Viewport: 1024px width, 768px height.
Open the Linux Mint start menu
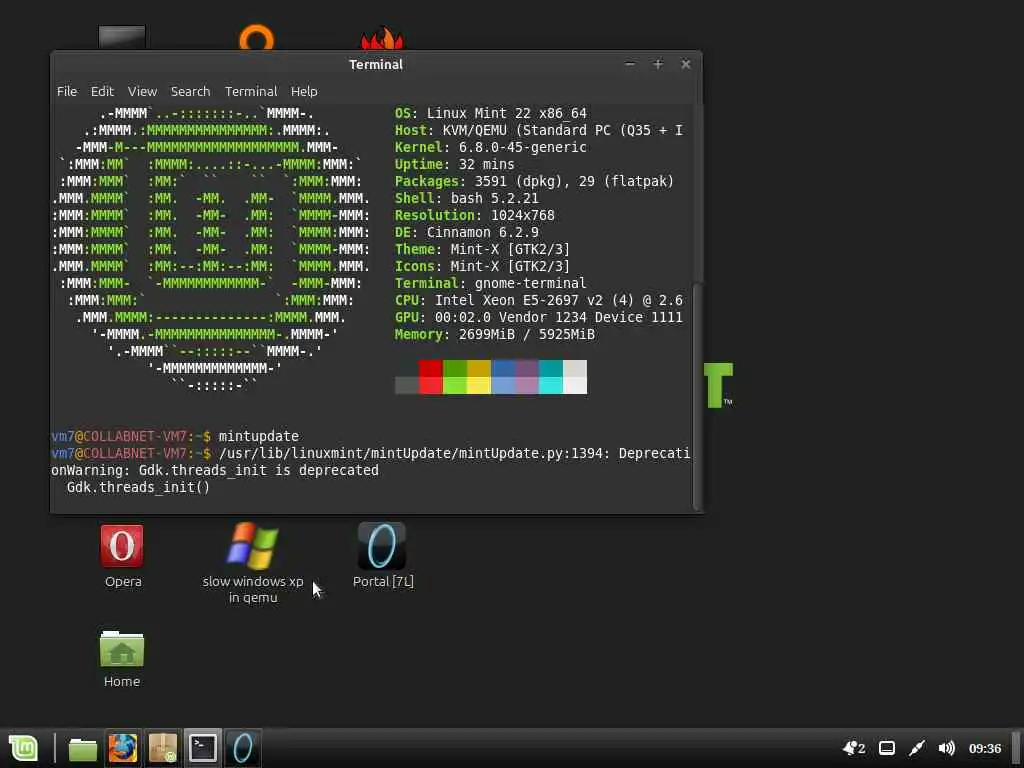pyautogui.click(x=24, y=748)
